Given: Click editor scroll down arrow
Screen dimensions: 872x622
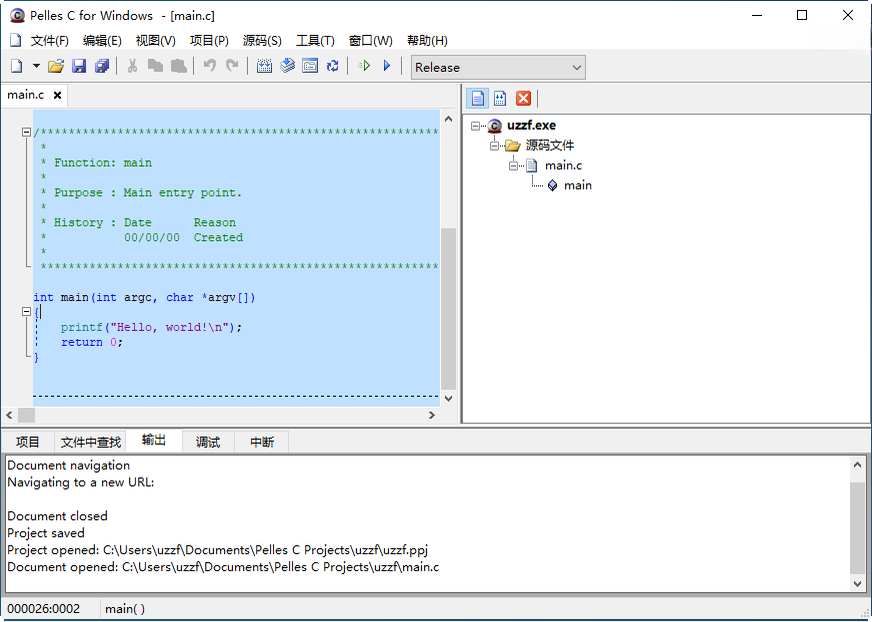Looking at the screenshot, I should click(448, 398).
